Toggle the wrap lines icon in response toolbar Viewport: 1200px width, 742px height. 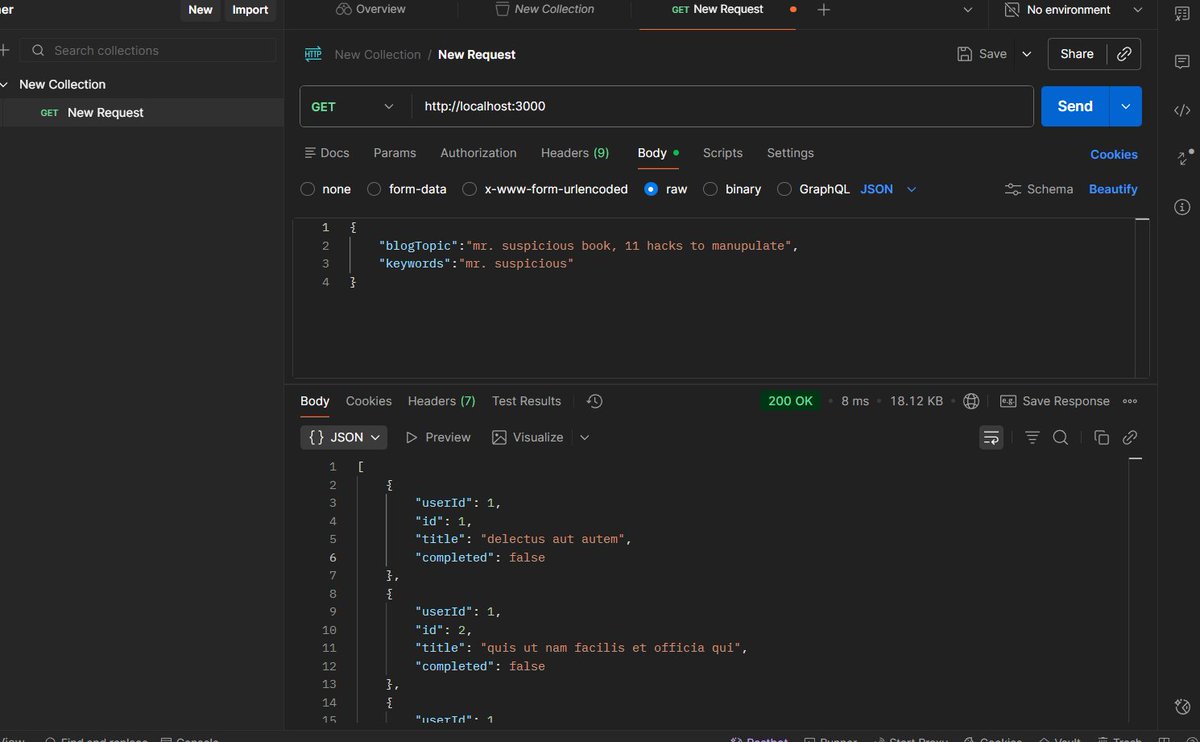991,437
